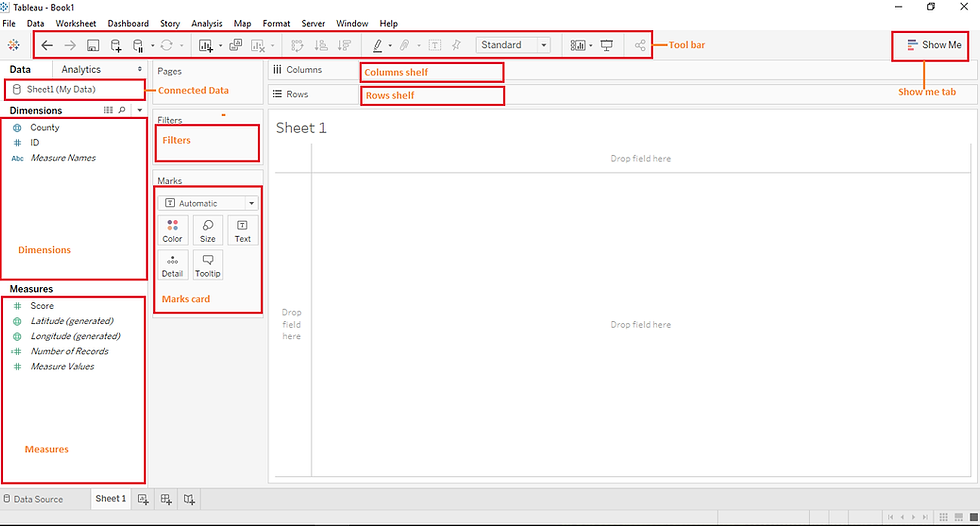This screenshot has width=980, height=526.
Task: Open the show/hide cards dropdown arrow
Action: pyautogui.click(x=591, y=46)
